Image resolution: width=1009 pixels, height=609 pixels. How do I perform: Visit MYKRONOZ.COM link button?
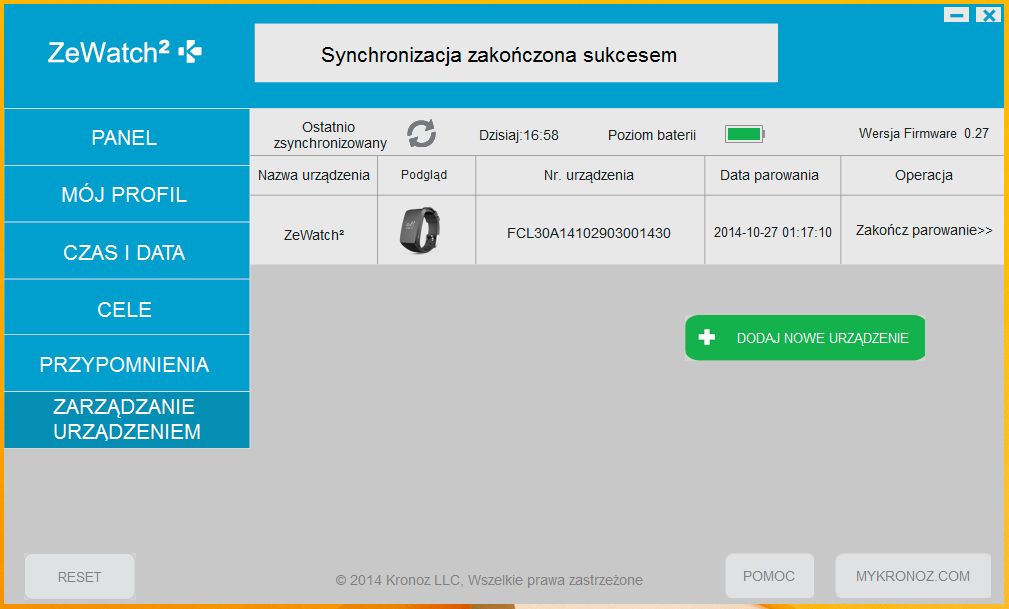913,576
